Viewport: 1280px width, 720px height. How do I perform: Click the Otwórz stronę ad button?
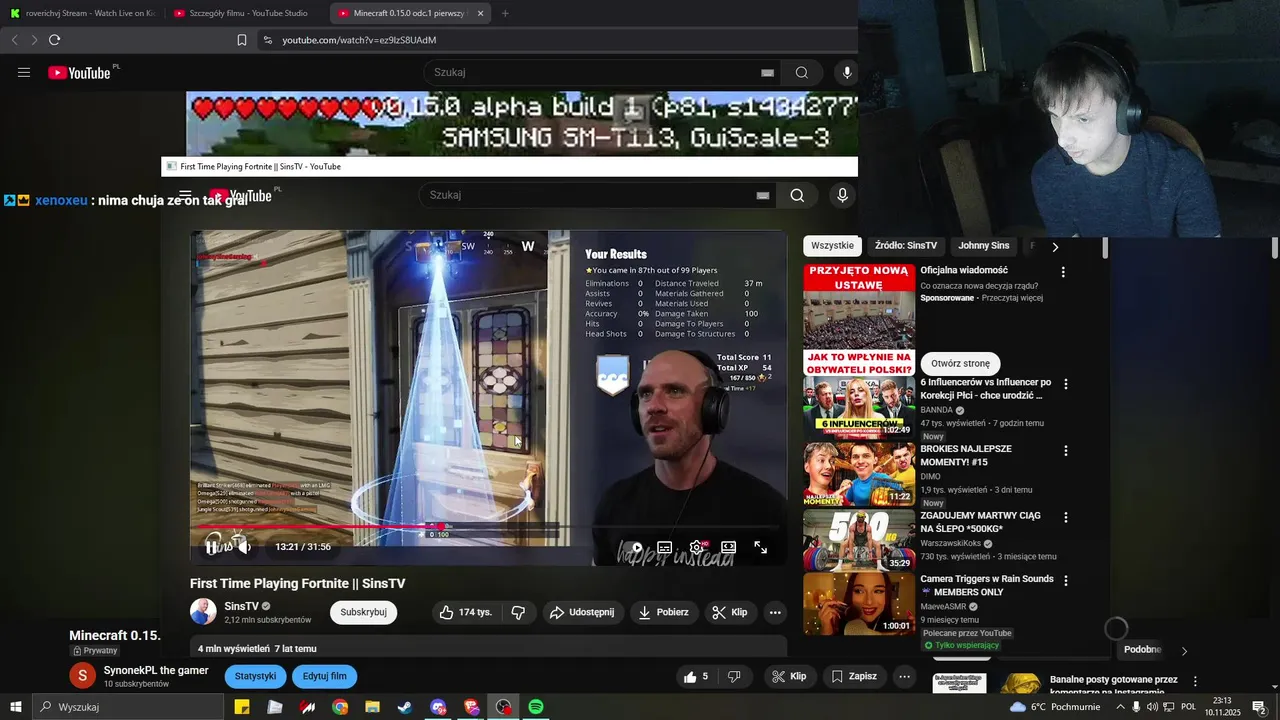pyautogui.click(x=960, y=363)
